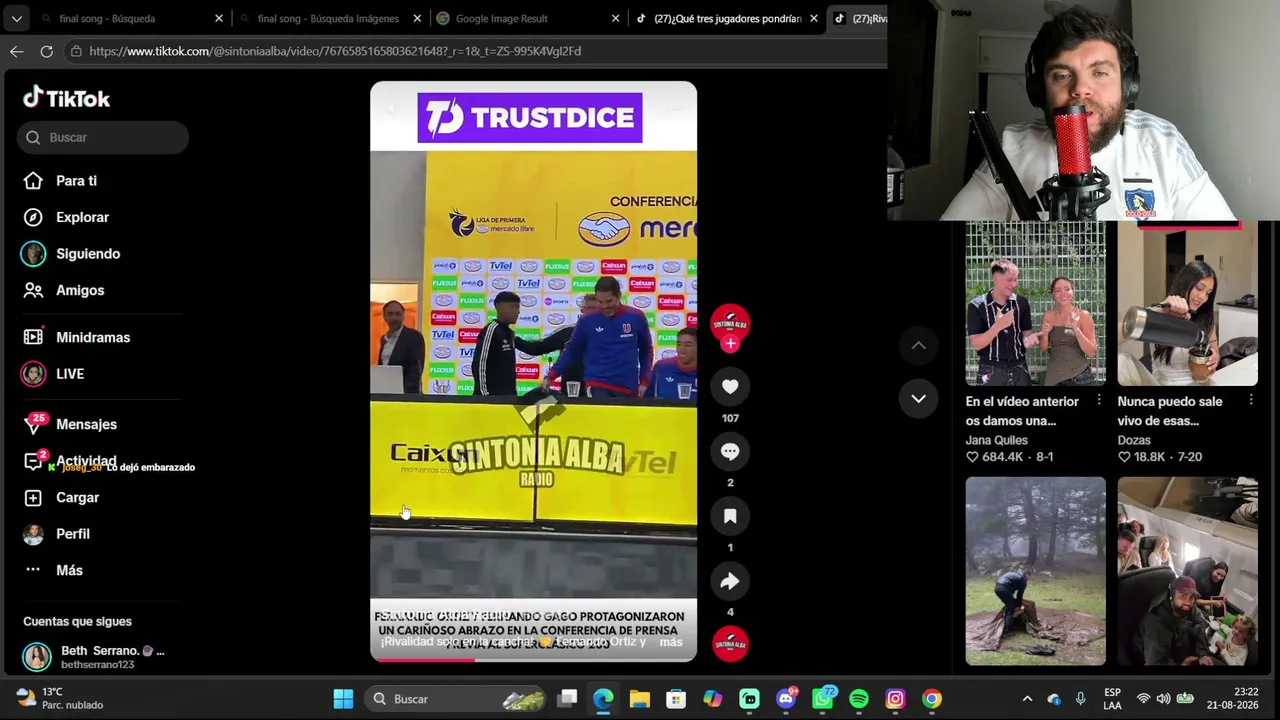Open Instagram from the taskbar
The height and width of the screenshot is (720, 1280).
click(895, 699)
